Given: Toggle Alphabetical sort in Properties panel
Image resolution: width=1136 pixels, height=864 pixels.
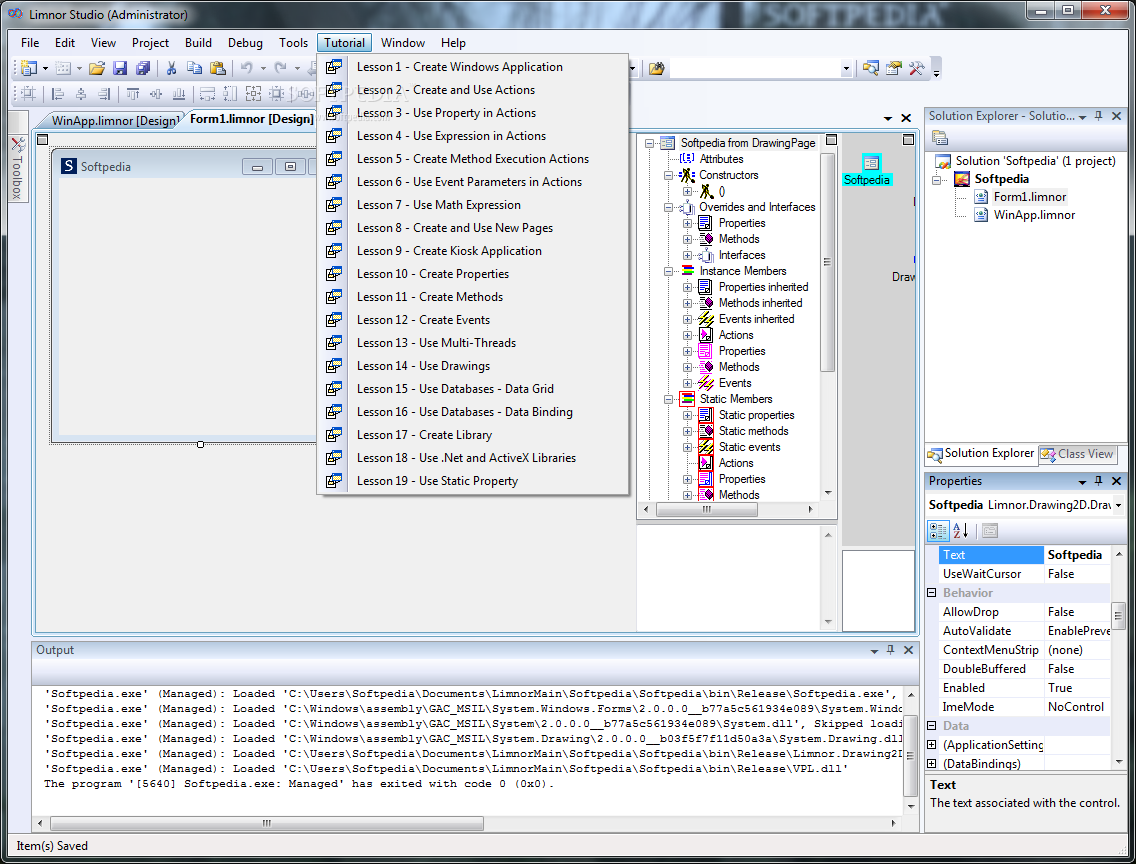Looking at the screenshot, I should (961, 531).
